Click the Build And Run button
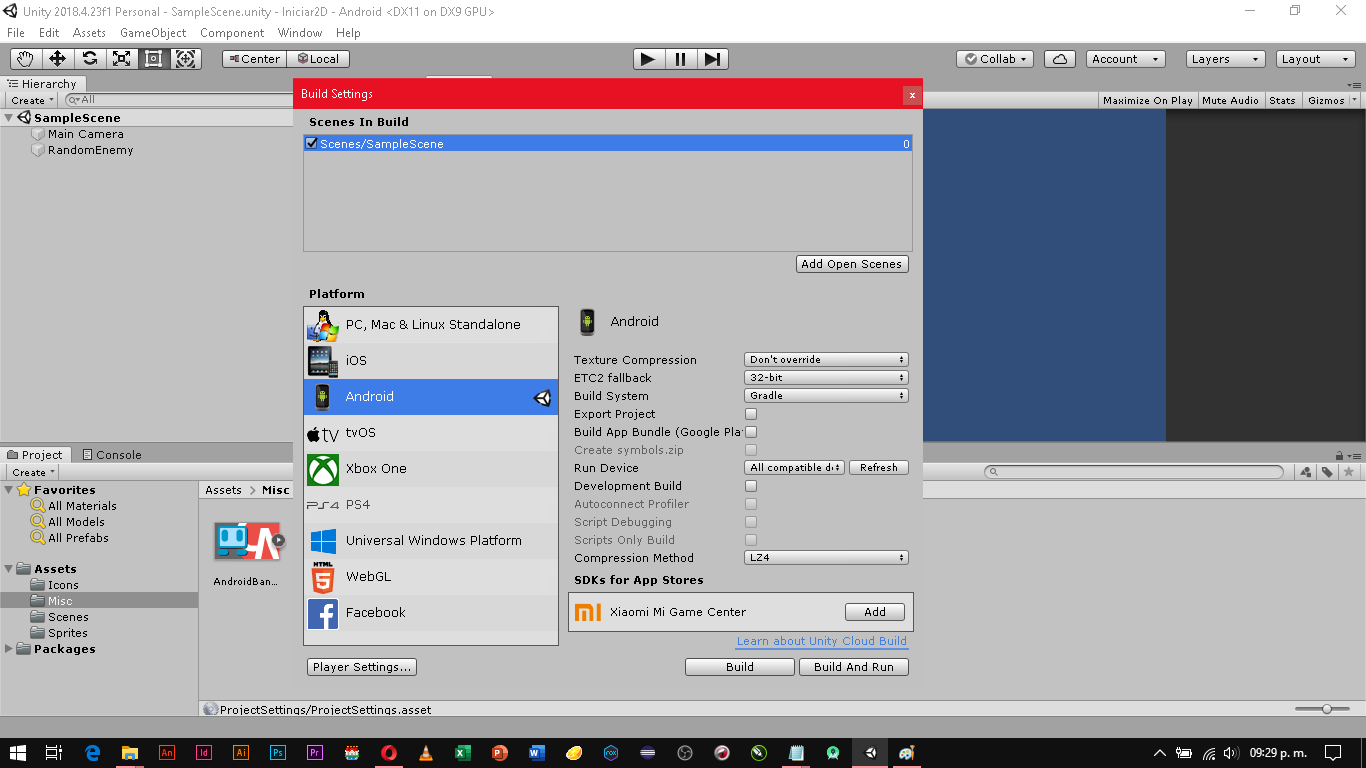This screenshot has width=1366, height=768. click(x=853, y=666)
